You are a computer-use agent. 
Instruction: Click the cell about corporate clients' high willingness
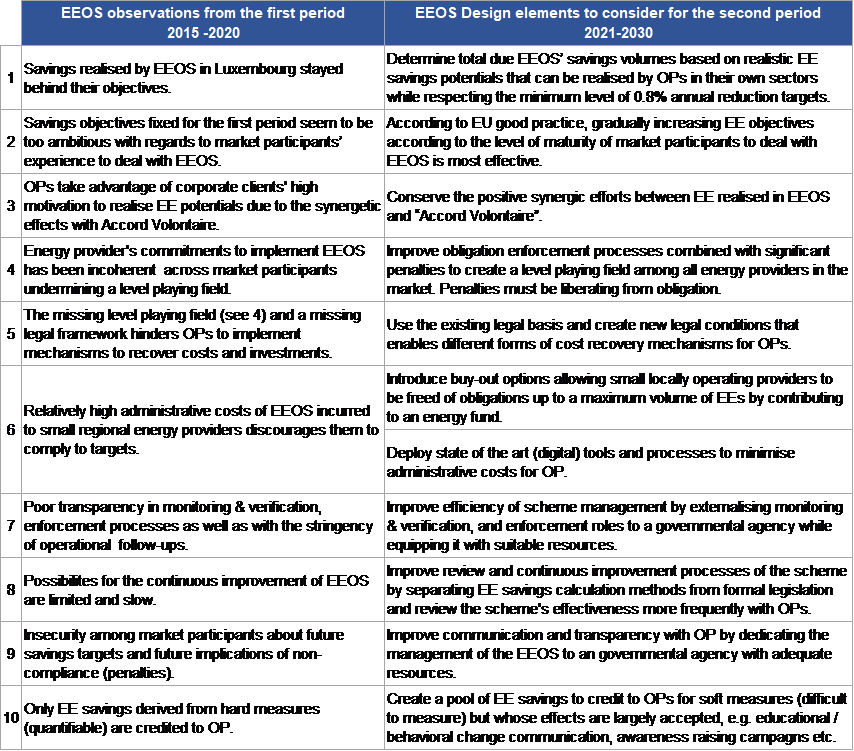(x=203, y=204)
